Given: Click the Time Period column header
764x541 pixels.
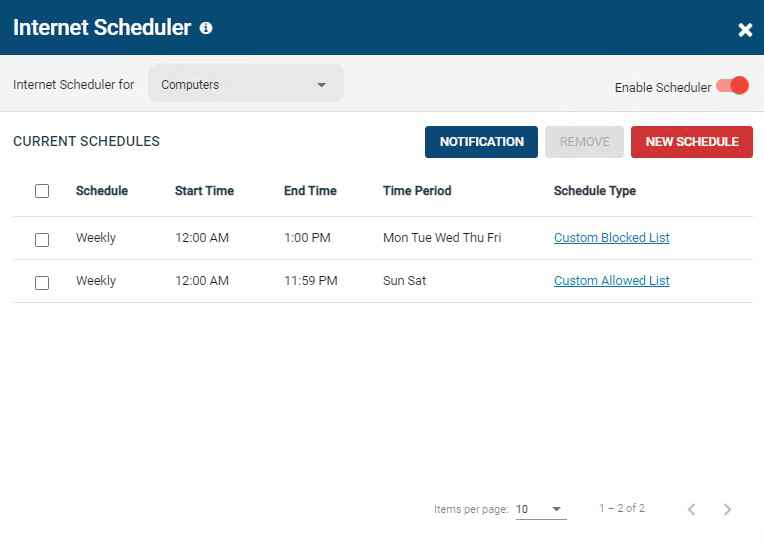Looking at the screenshot, I should [417, 191].
